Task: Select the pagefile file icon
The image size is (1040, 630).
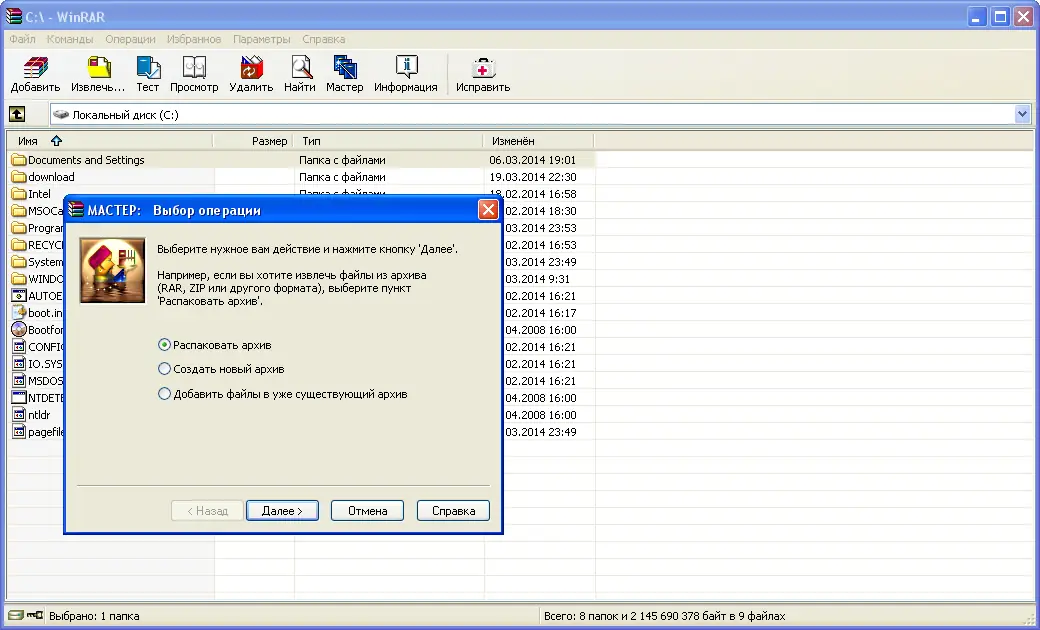Action: click(19, 432)
